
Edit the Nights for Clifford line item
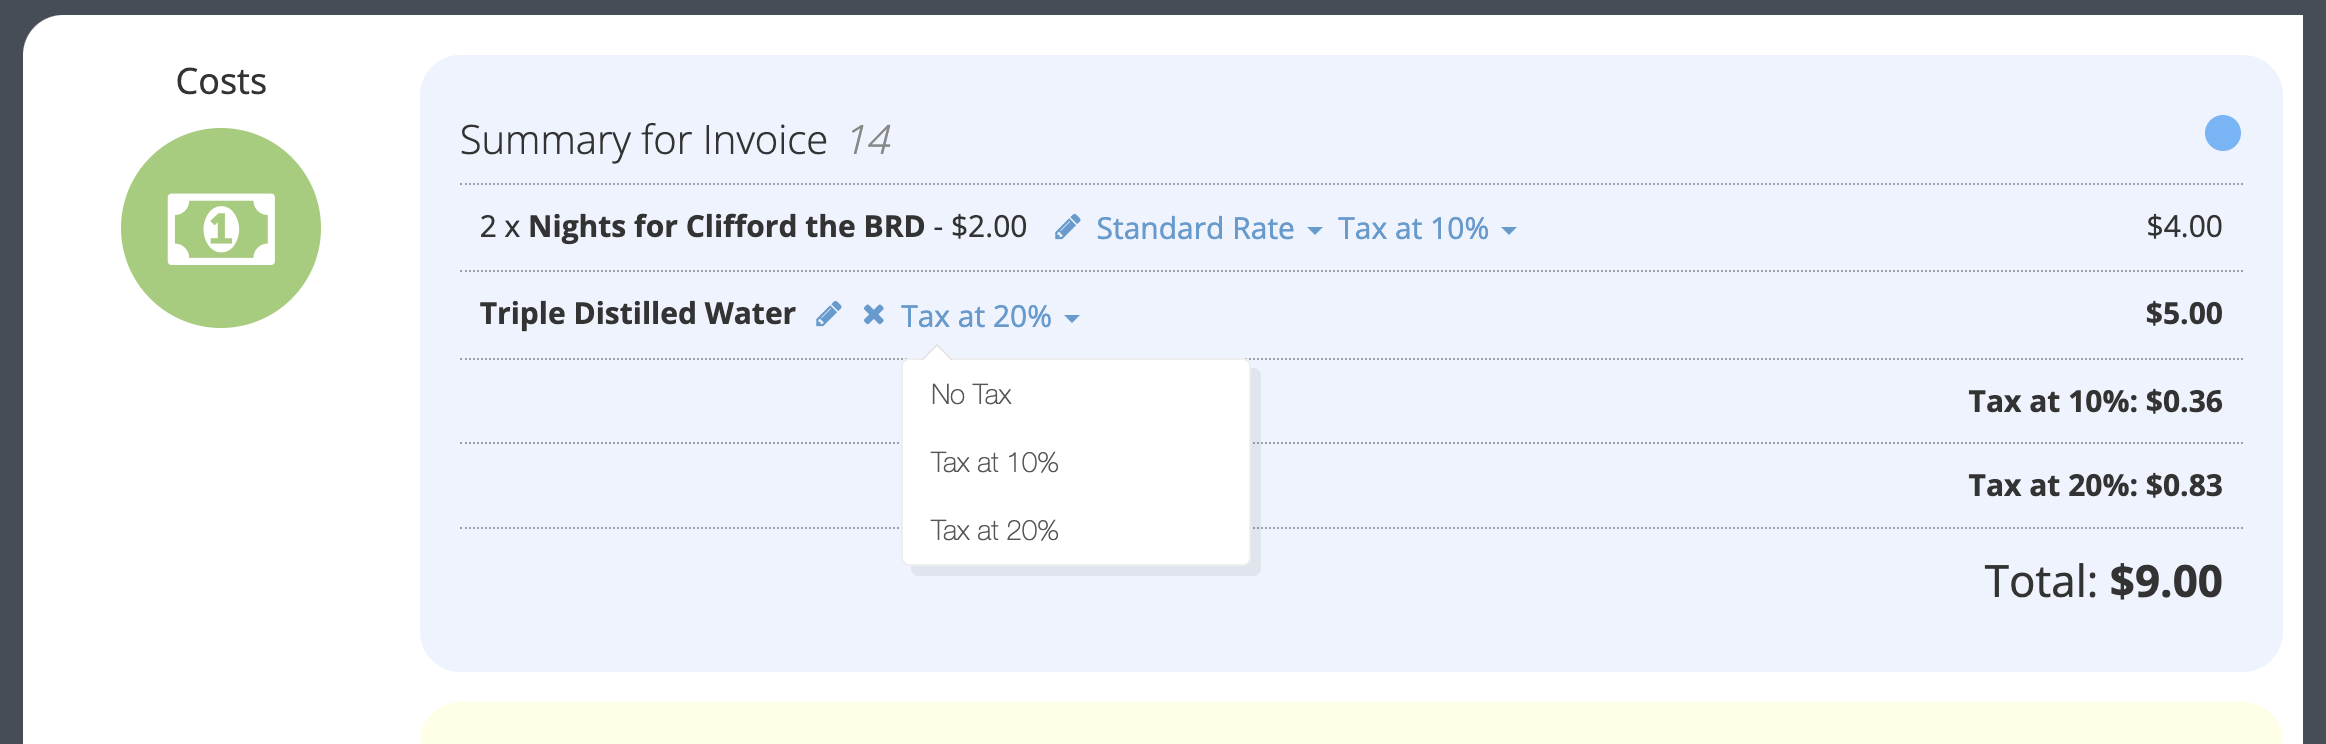(1067, 228)
